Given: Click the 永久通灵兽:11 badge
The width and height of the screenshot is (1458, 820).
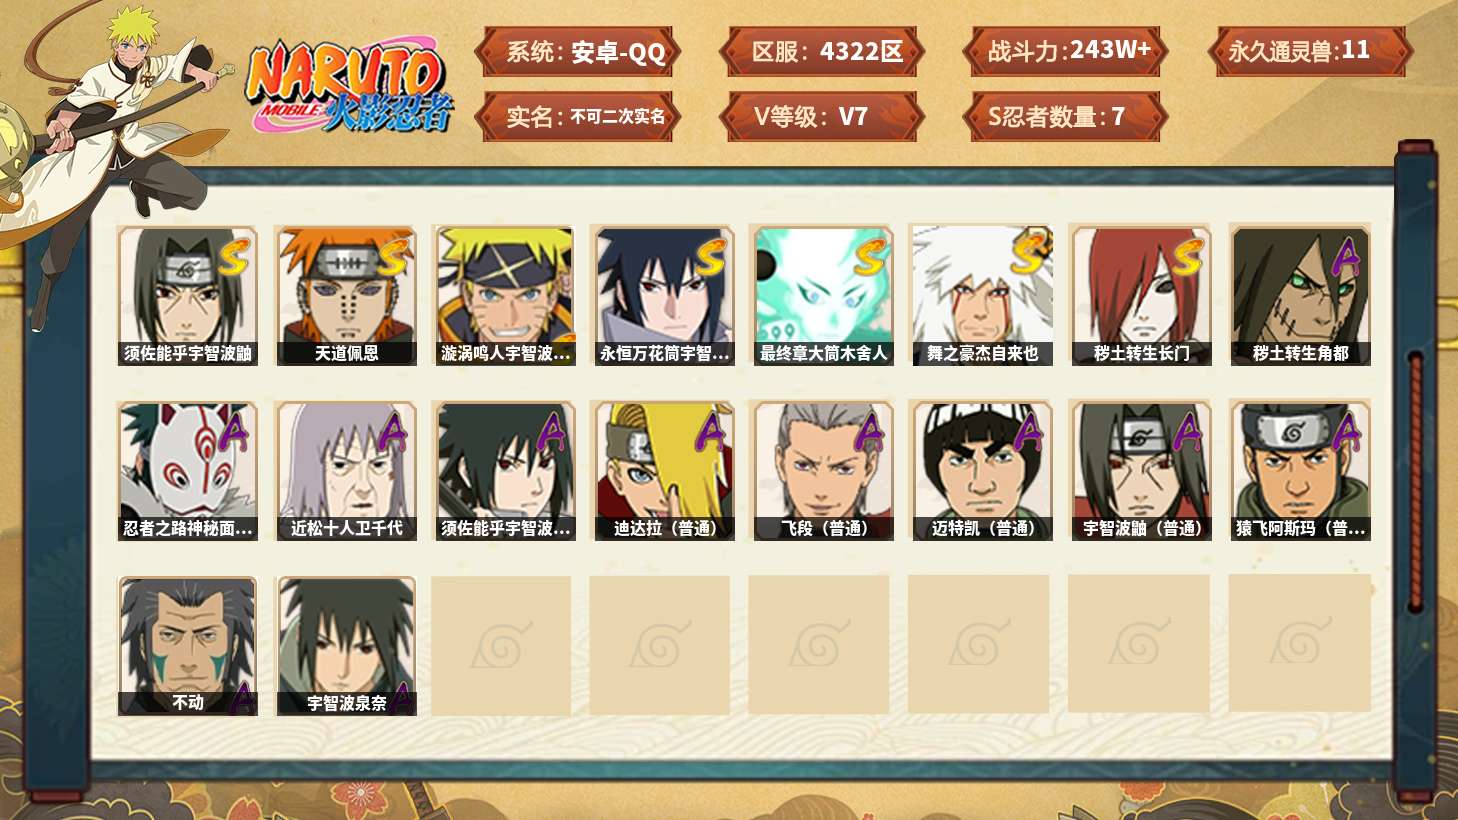Looking at the screenshot, I should click(1309, 51).
